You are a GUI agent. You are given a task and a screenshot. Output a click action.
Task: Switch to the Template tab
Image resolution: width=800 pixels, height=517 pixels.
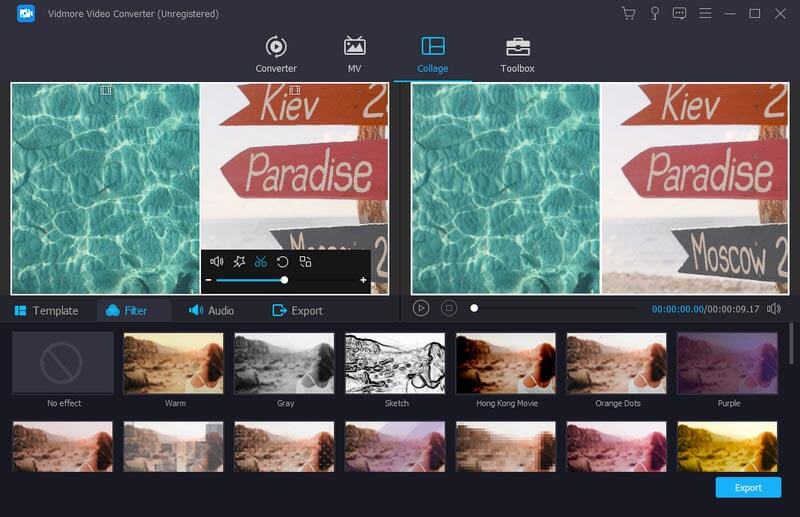[x=45, y=311]
